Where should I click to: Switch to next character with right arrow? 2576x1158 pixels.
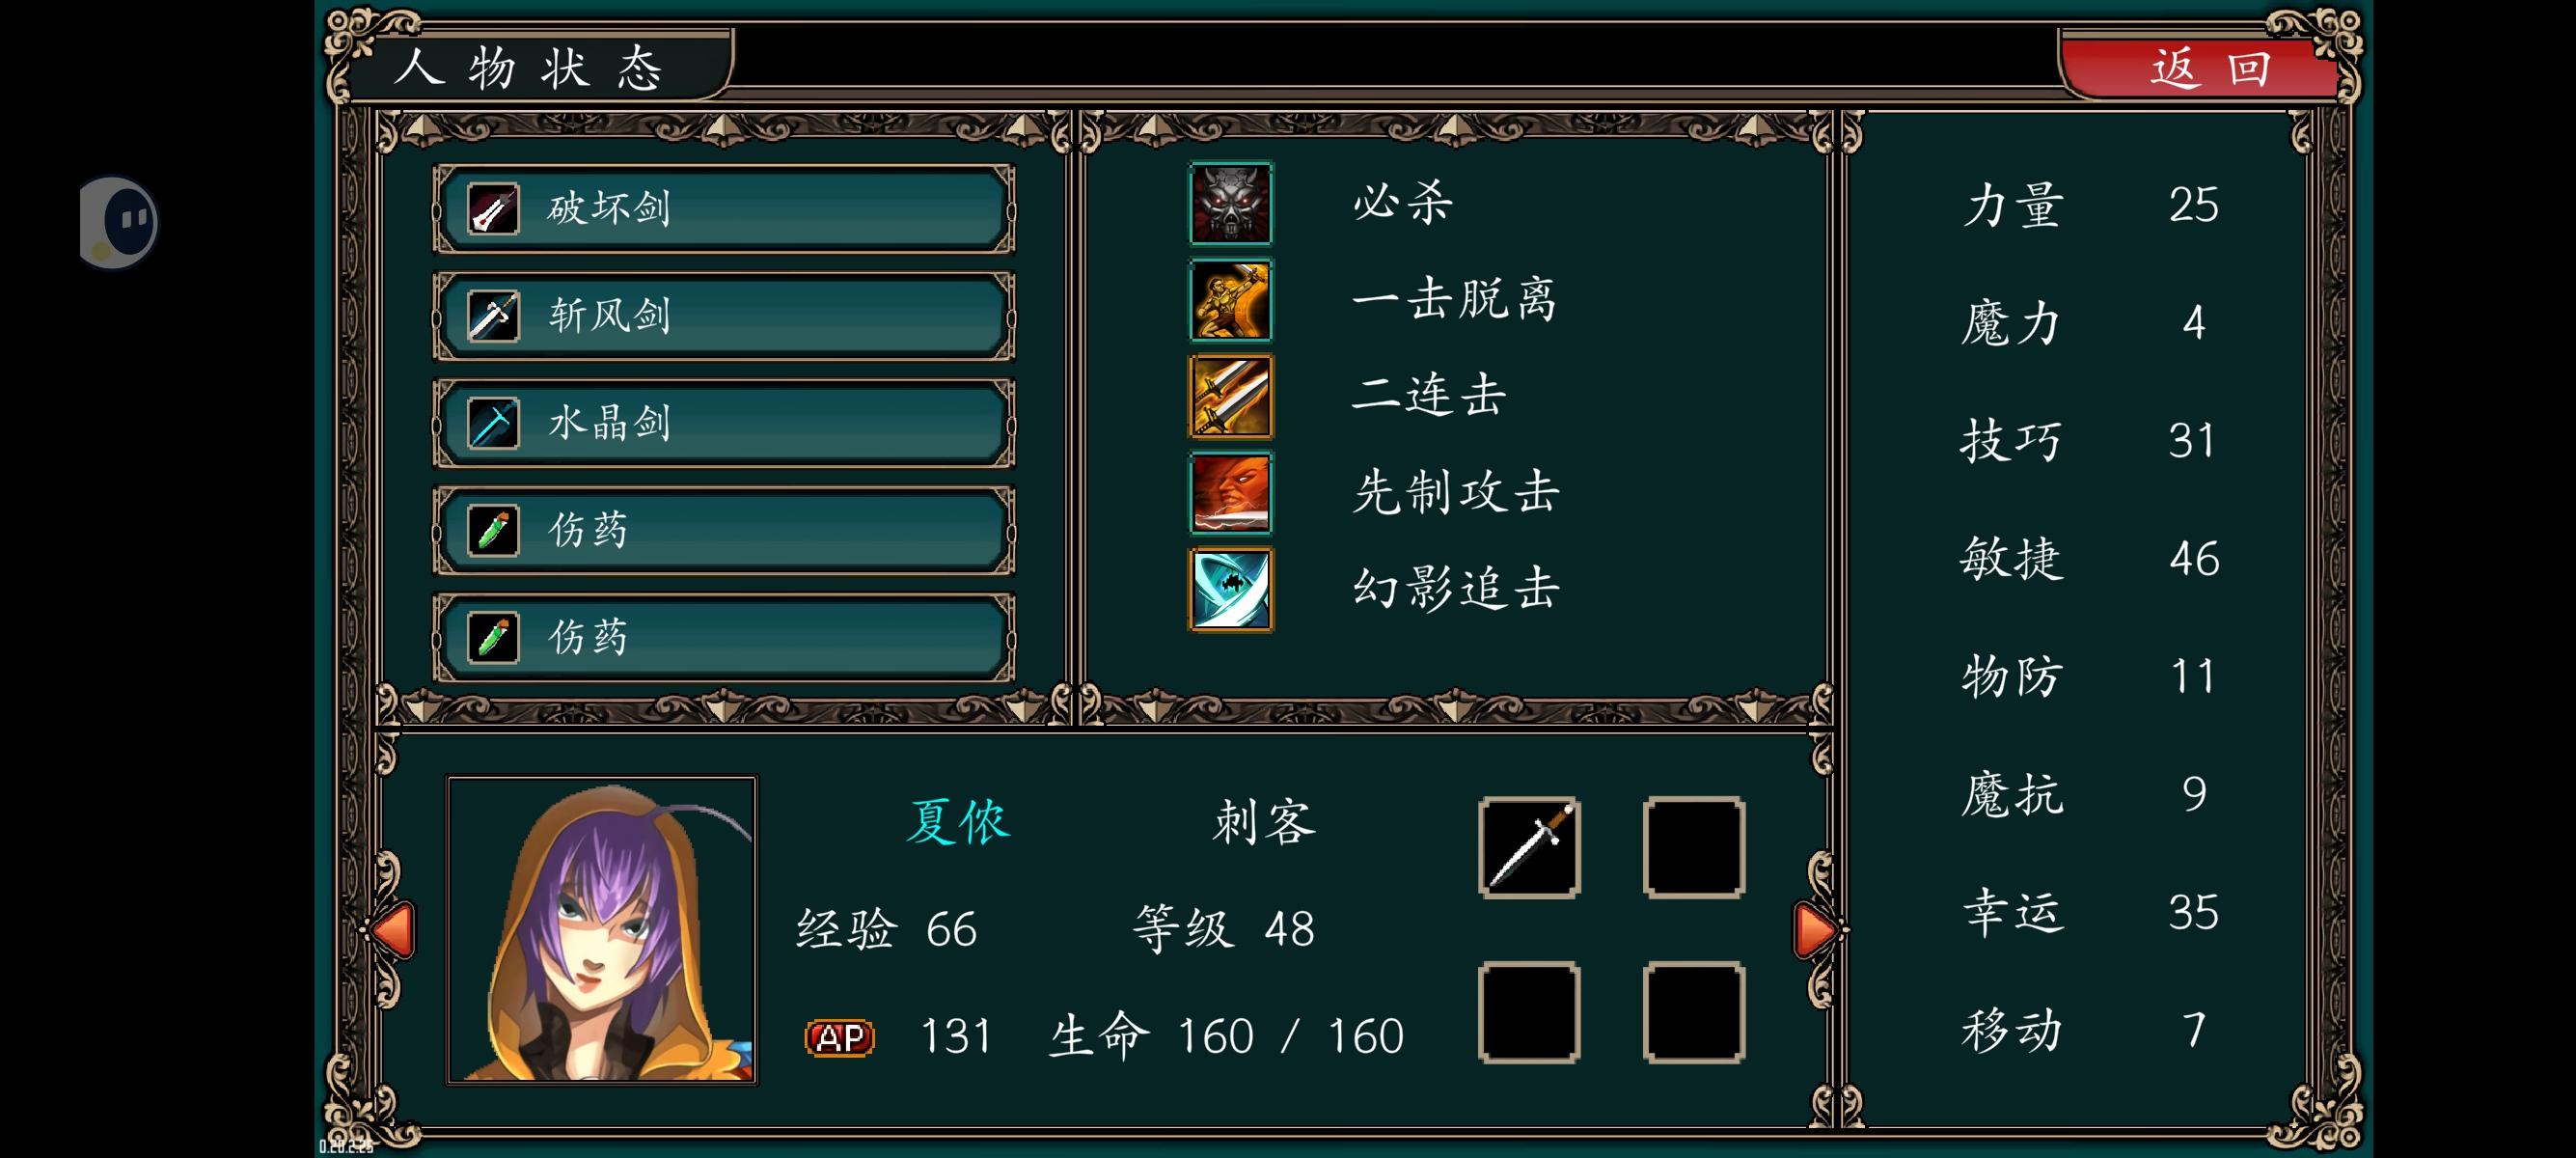click(x=1815, y=930)
